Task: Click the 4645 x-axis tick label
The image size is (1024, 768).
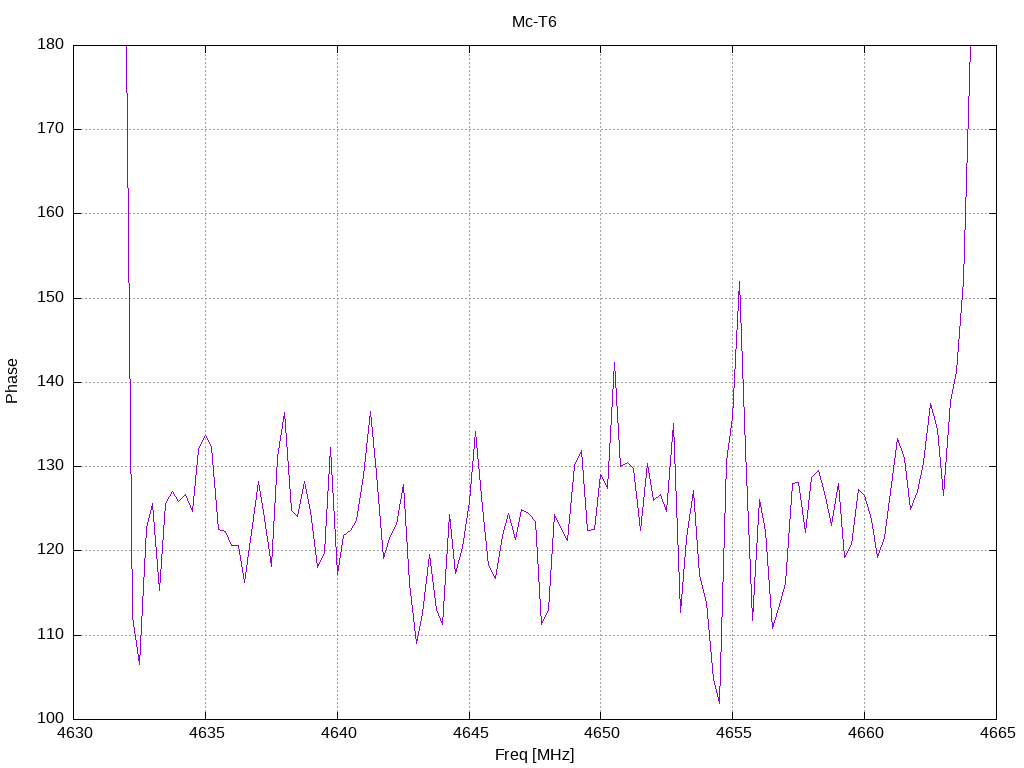Action: 471,733
